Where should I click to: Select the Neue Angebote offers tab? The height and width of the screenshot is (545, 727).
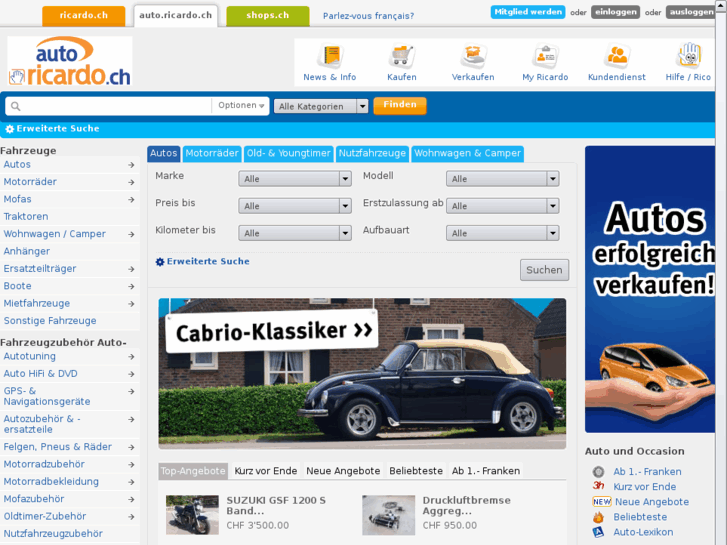[343, 471]
